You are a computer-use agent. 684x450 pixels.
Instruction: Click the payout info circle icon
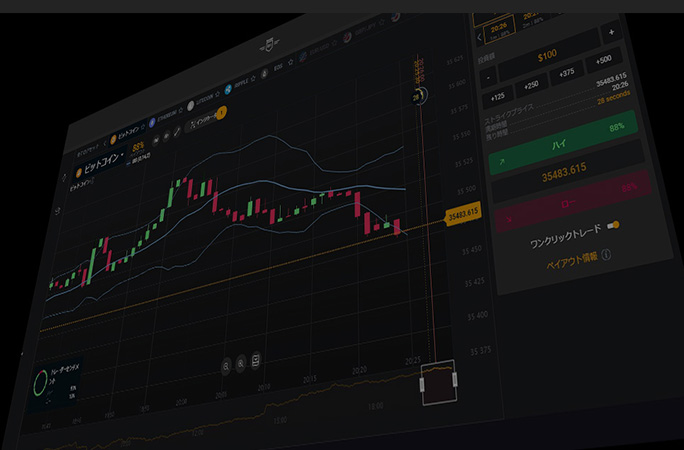[x=606, y=256]
